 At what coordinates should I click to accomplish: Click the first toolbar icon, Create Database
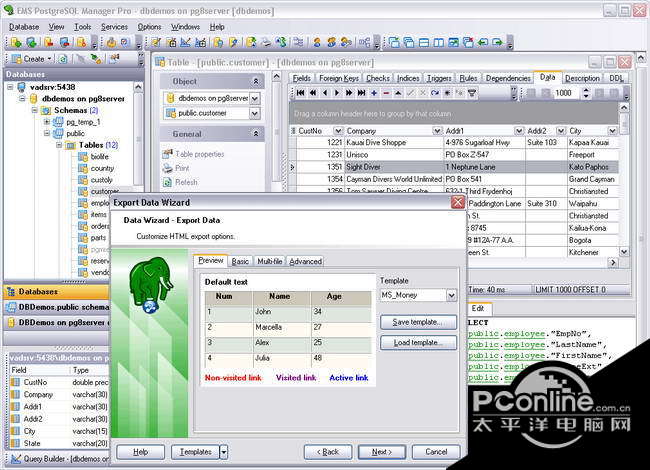pos(16,42)
